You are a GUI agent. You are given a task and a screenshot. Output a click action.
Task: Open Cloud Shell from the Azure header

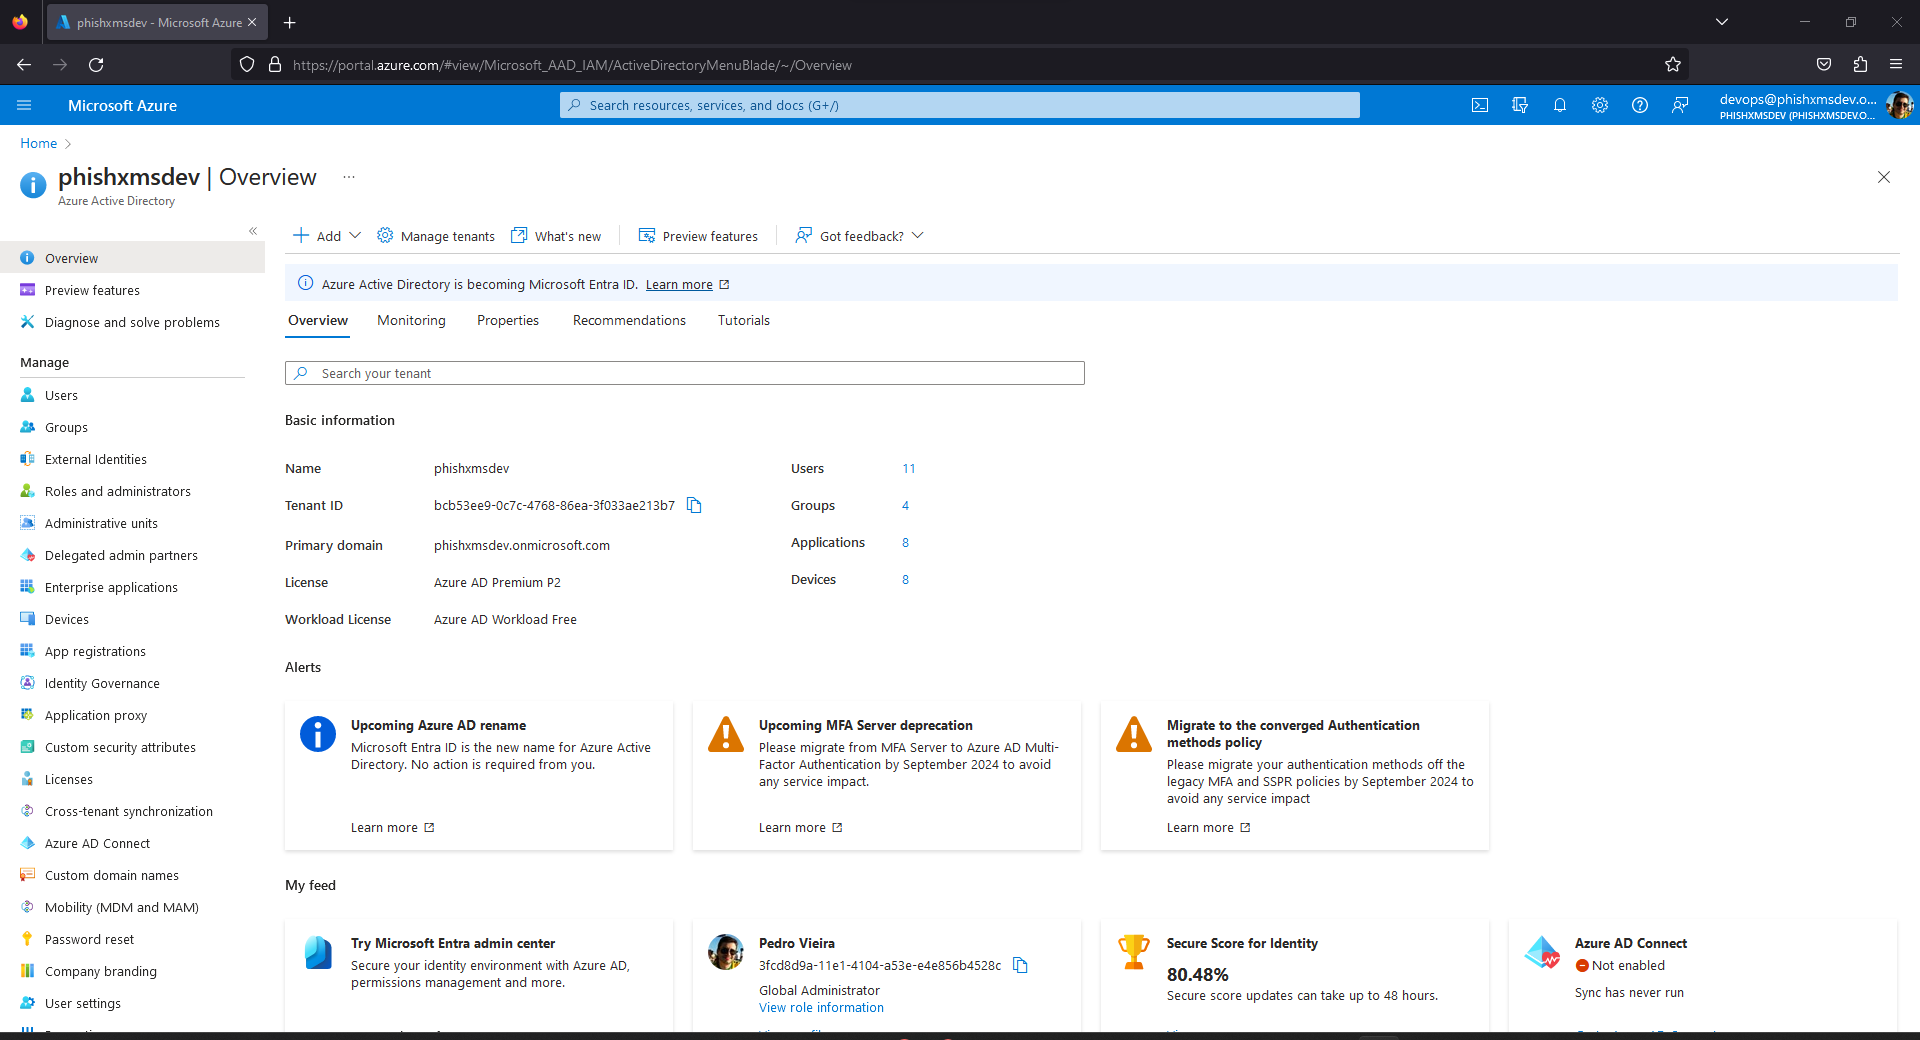tap(1480, 105)
